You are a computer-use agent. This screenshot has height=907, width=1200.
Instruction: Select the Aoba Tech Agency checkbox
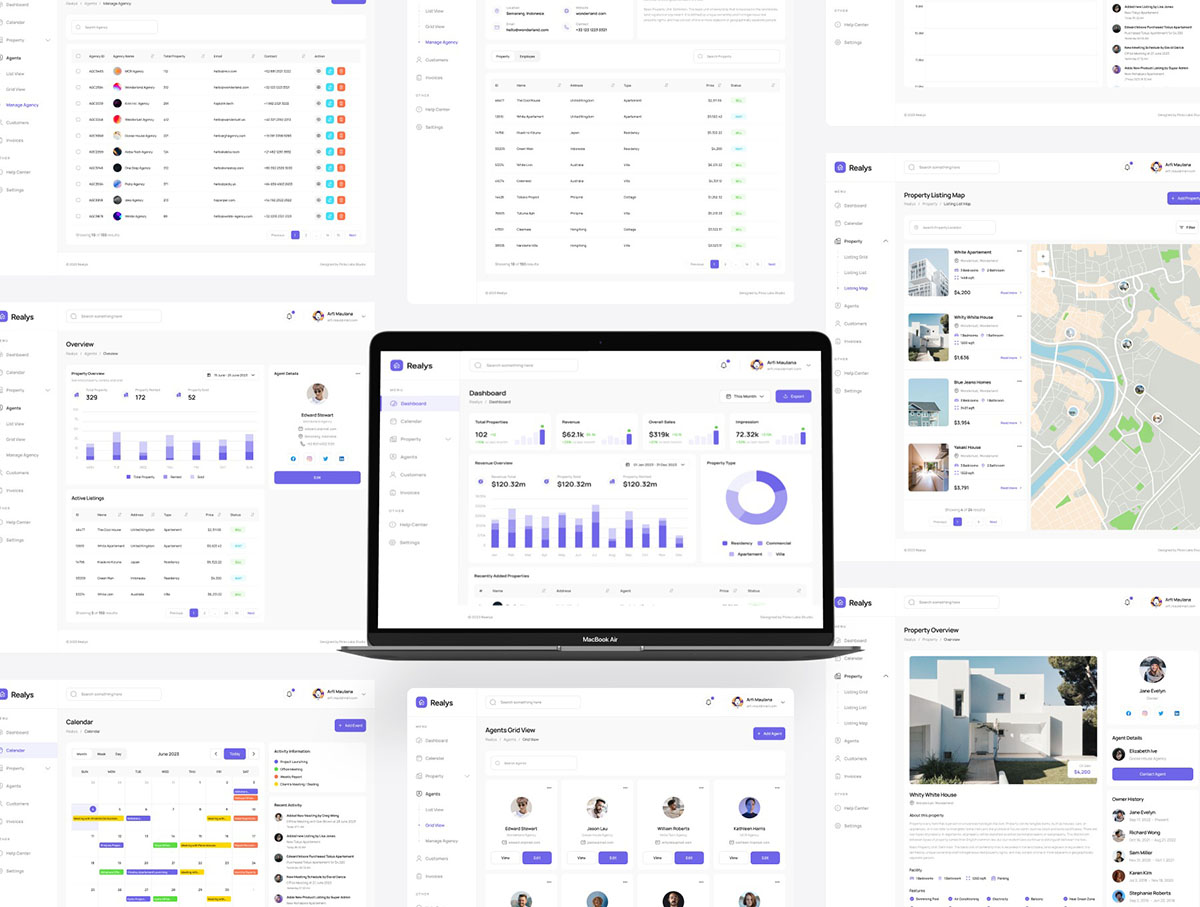(x=78, y=151)
